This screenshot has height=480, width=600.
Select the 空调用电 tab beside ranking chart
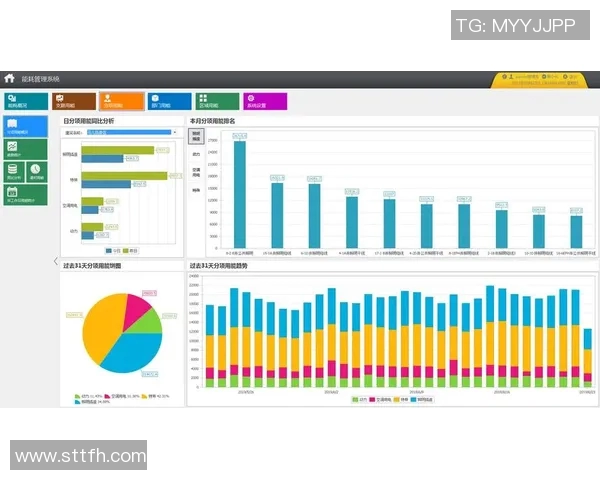(x=196, y=172)
